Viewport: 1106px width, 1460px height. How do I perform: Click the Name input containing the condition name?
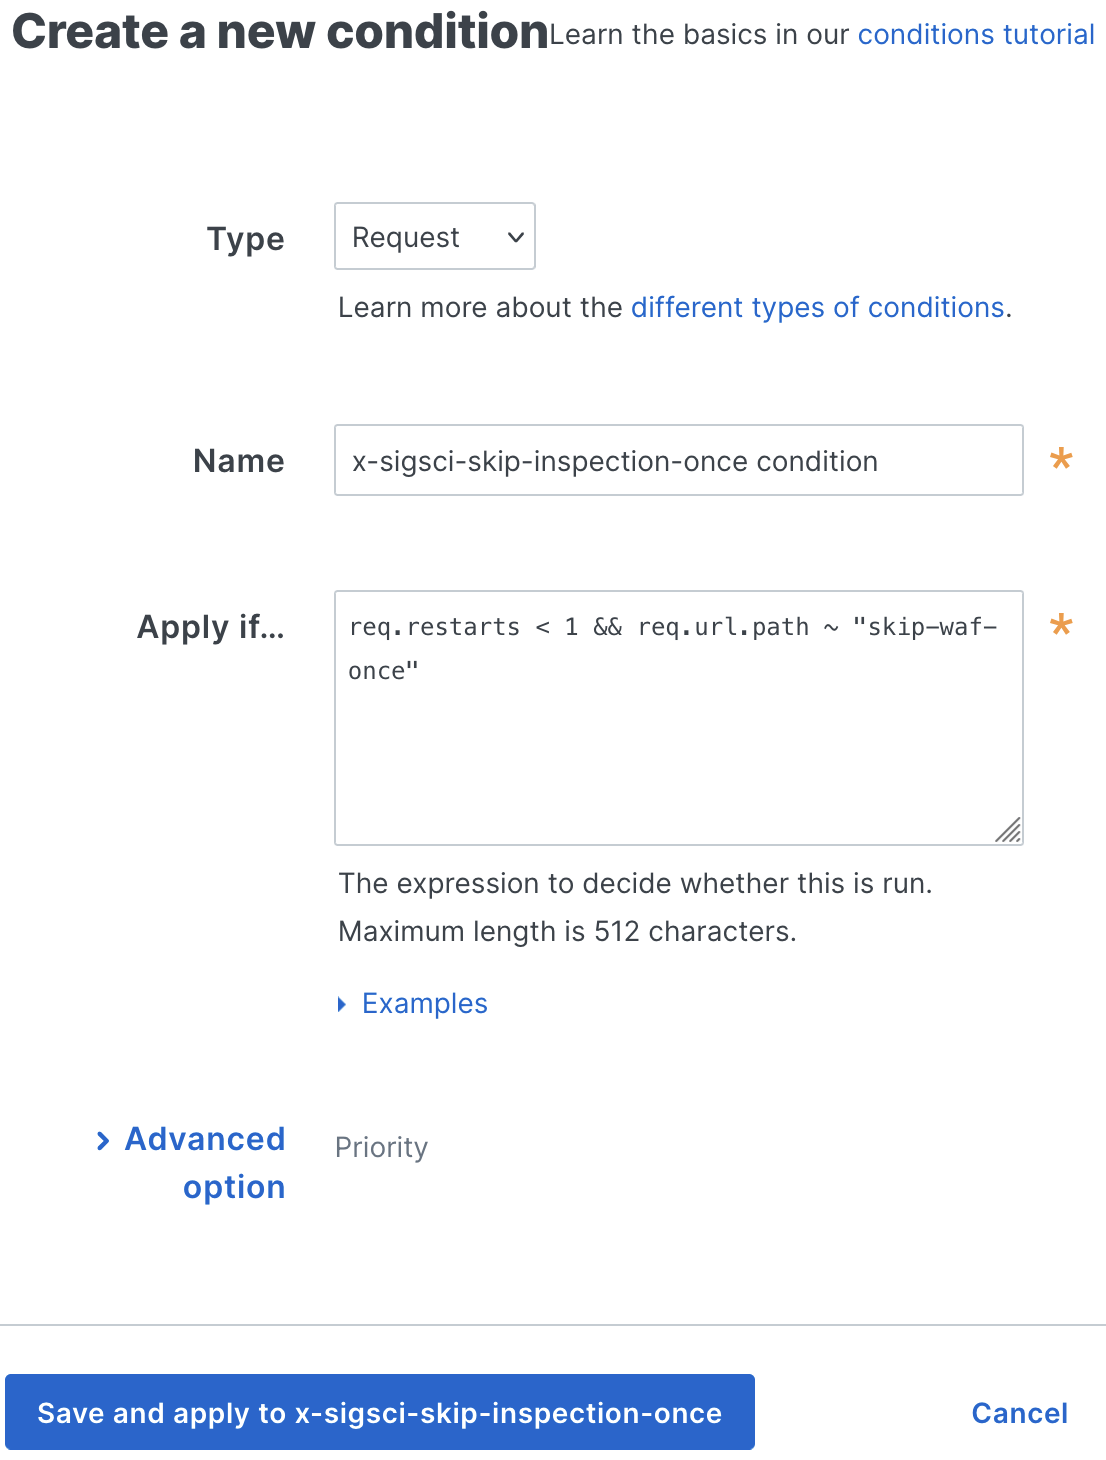(678, 460)
